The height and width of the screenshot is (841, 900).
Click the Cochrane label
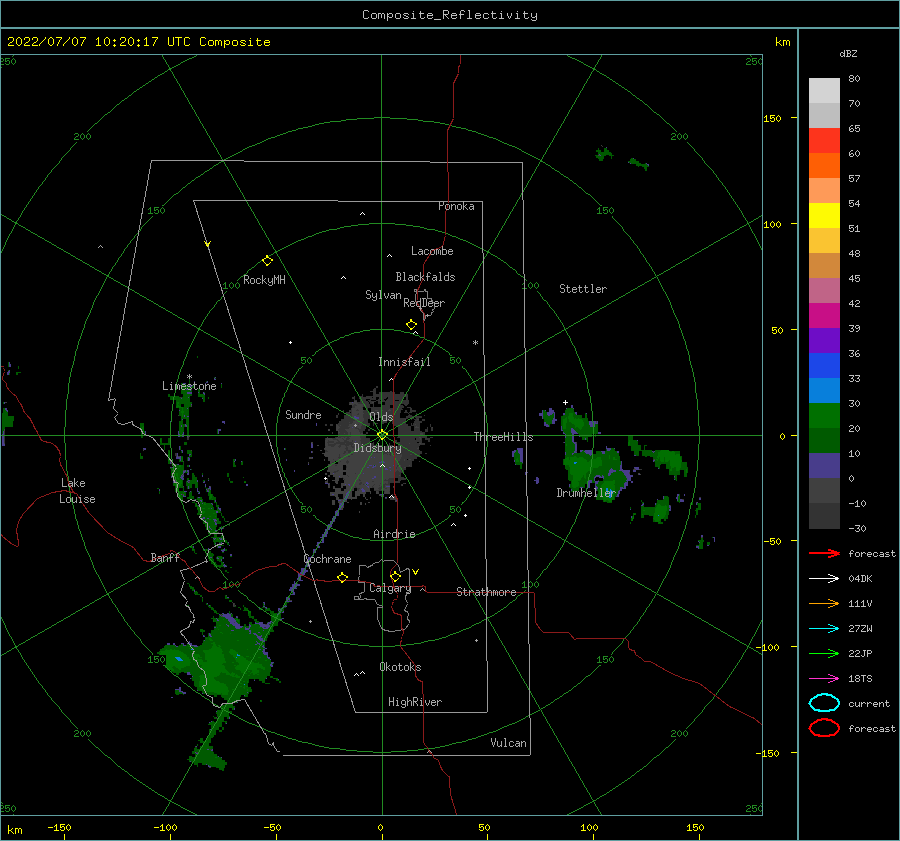327,559
